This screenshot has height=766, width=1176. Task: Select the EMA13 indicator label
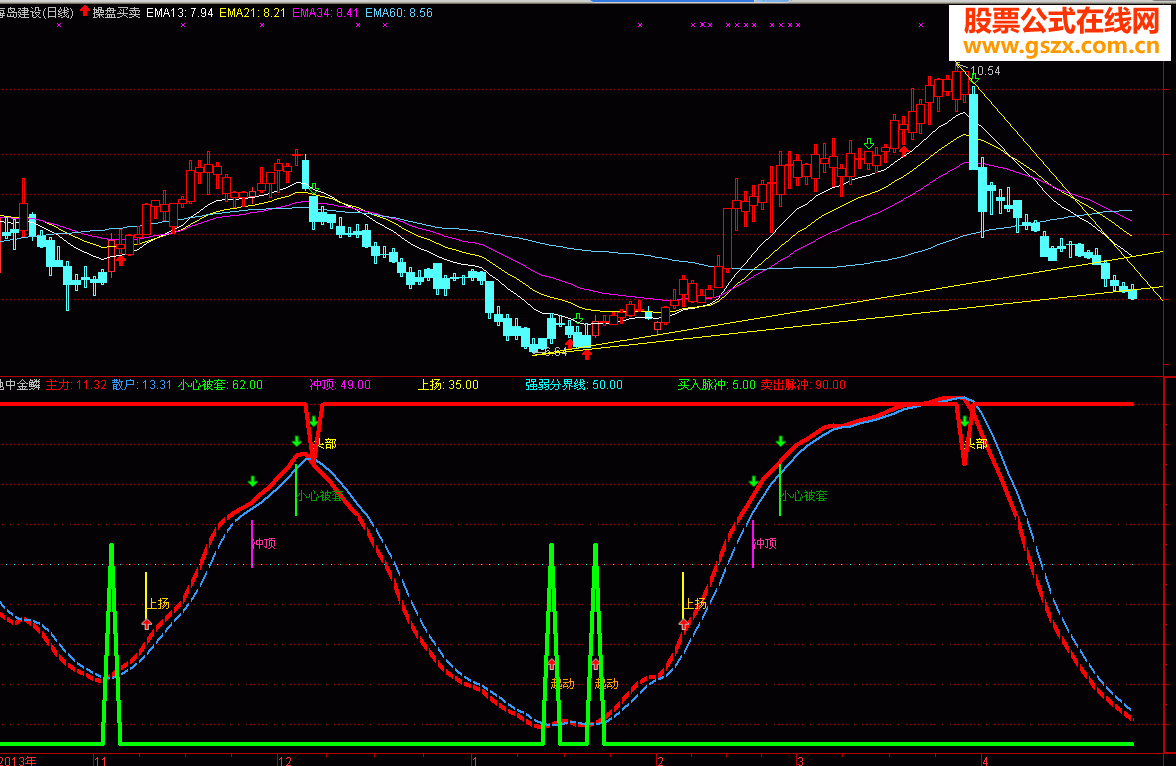click(177, 13)
